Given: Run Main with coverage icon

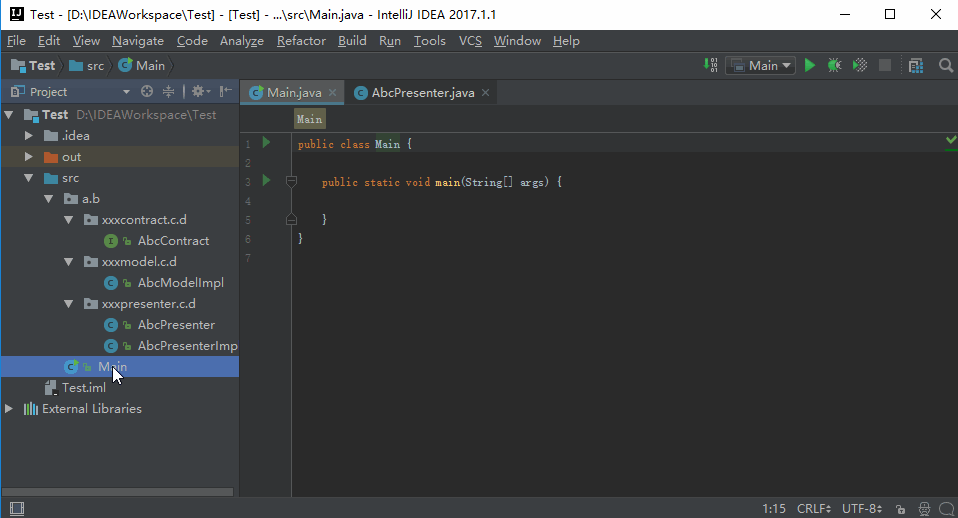Looking at the screenshot, I should pyautogui.click(x=860, y=65).
